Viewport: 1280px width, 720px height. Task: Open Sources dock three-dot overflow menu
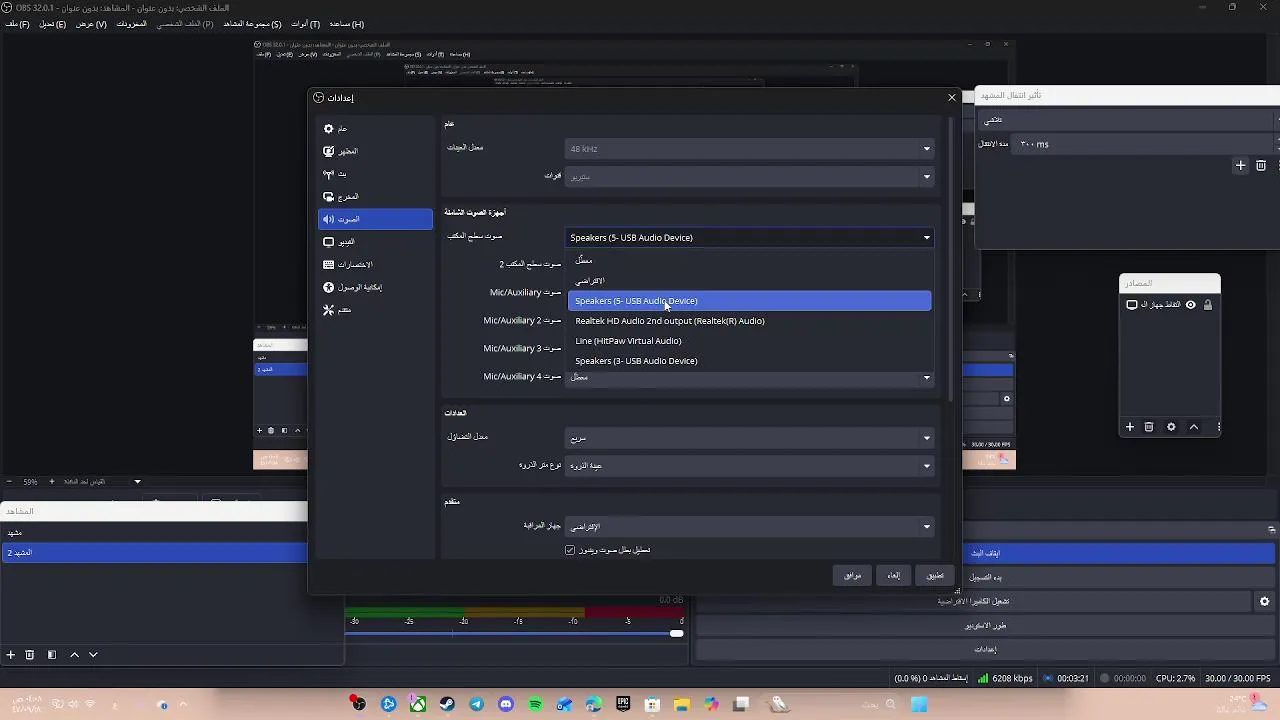pos(1218,427)
